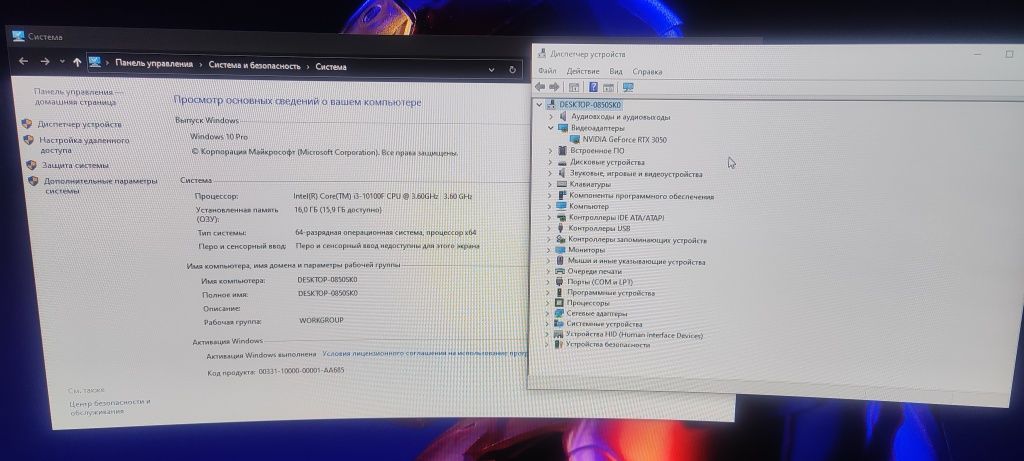This screenshot has height=461, width=1024.
Task: Open the Файл menu
Action: click(547, 71)
